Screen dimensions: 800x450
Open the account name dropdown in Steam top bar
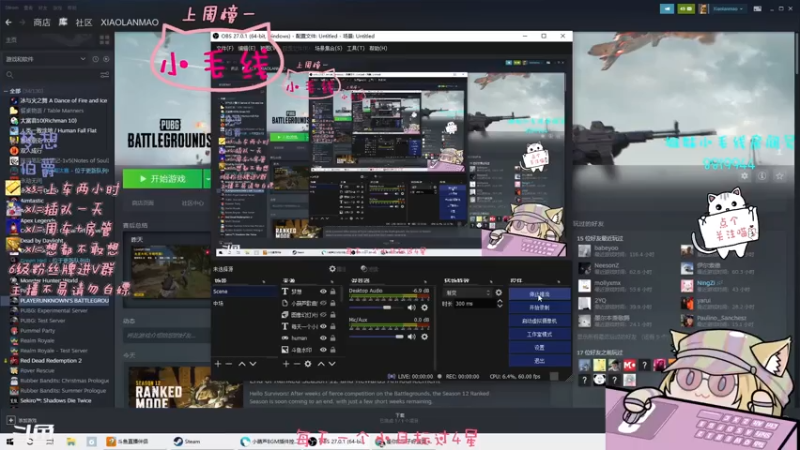coord(728,9)
